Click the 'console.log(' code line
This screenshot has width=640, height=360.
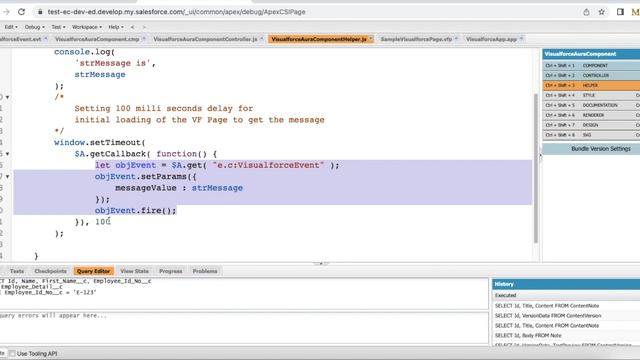click(x=84, y=52)
